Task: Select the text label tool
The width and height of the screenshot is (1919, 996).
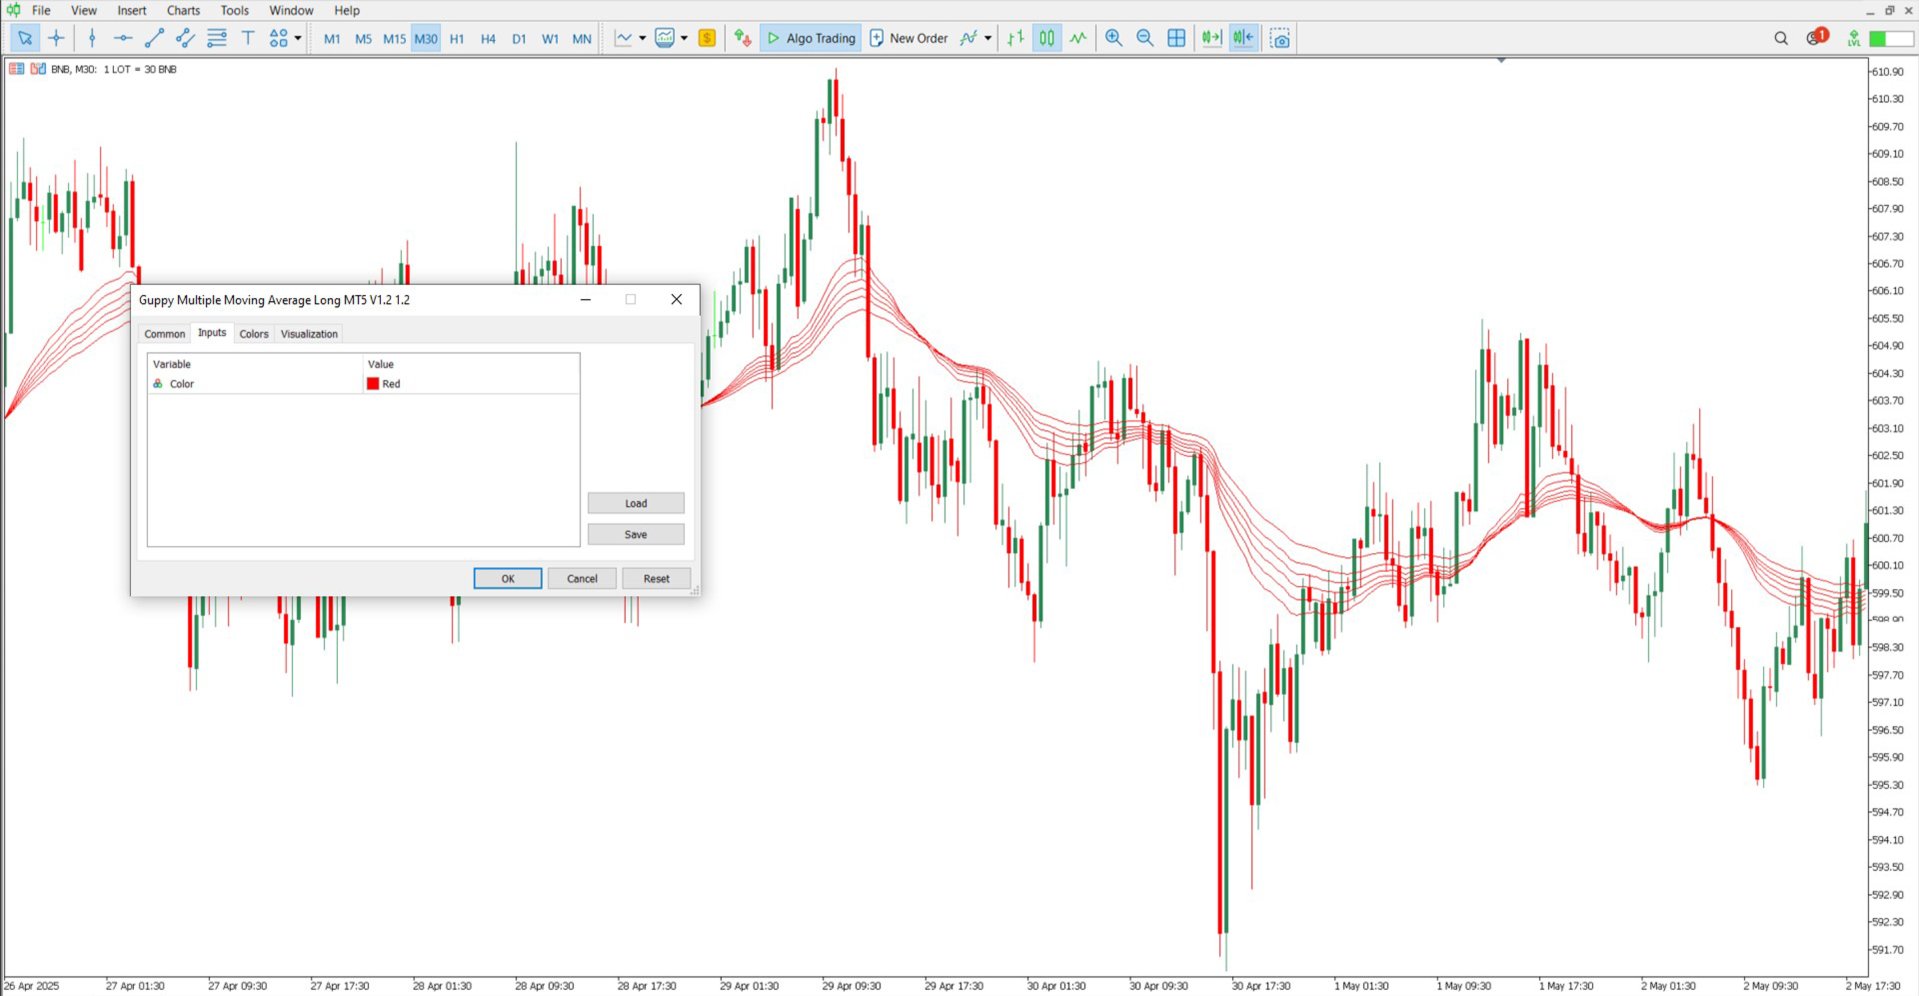Action: click(x=248, y=38)
